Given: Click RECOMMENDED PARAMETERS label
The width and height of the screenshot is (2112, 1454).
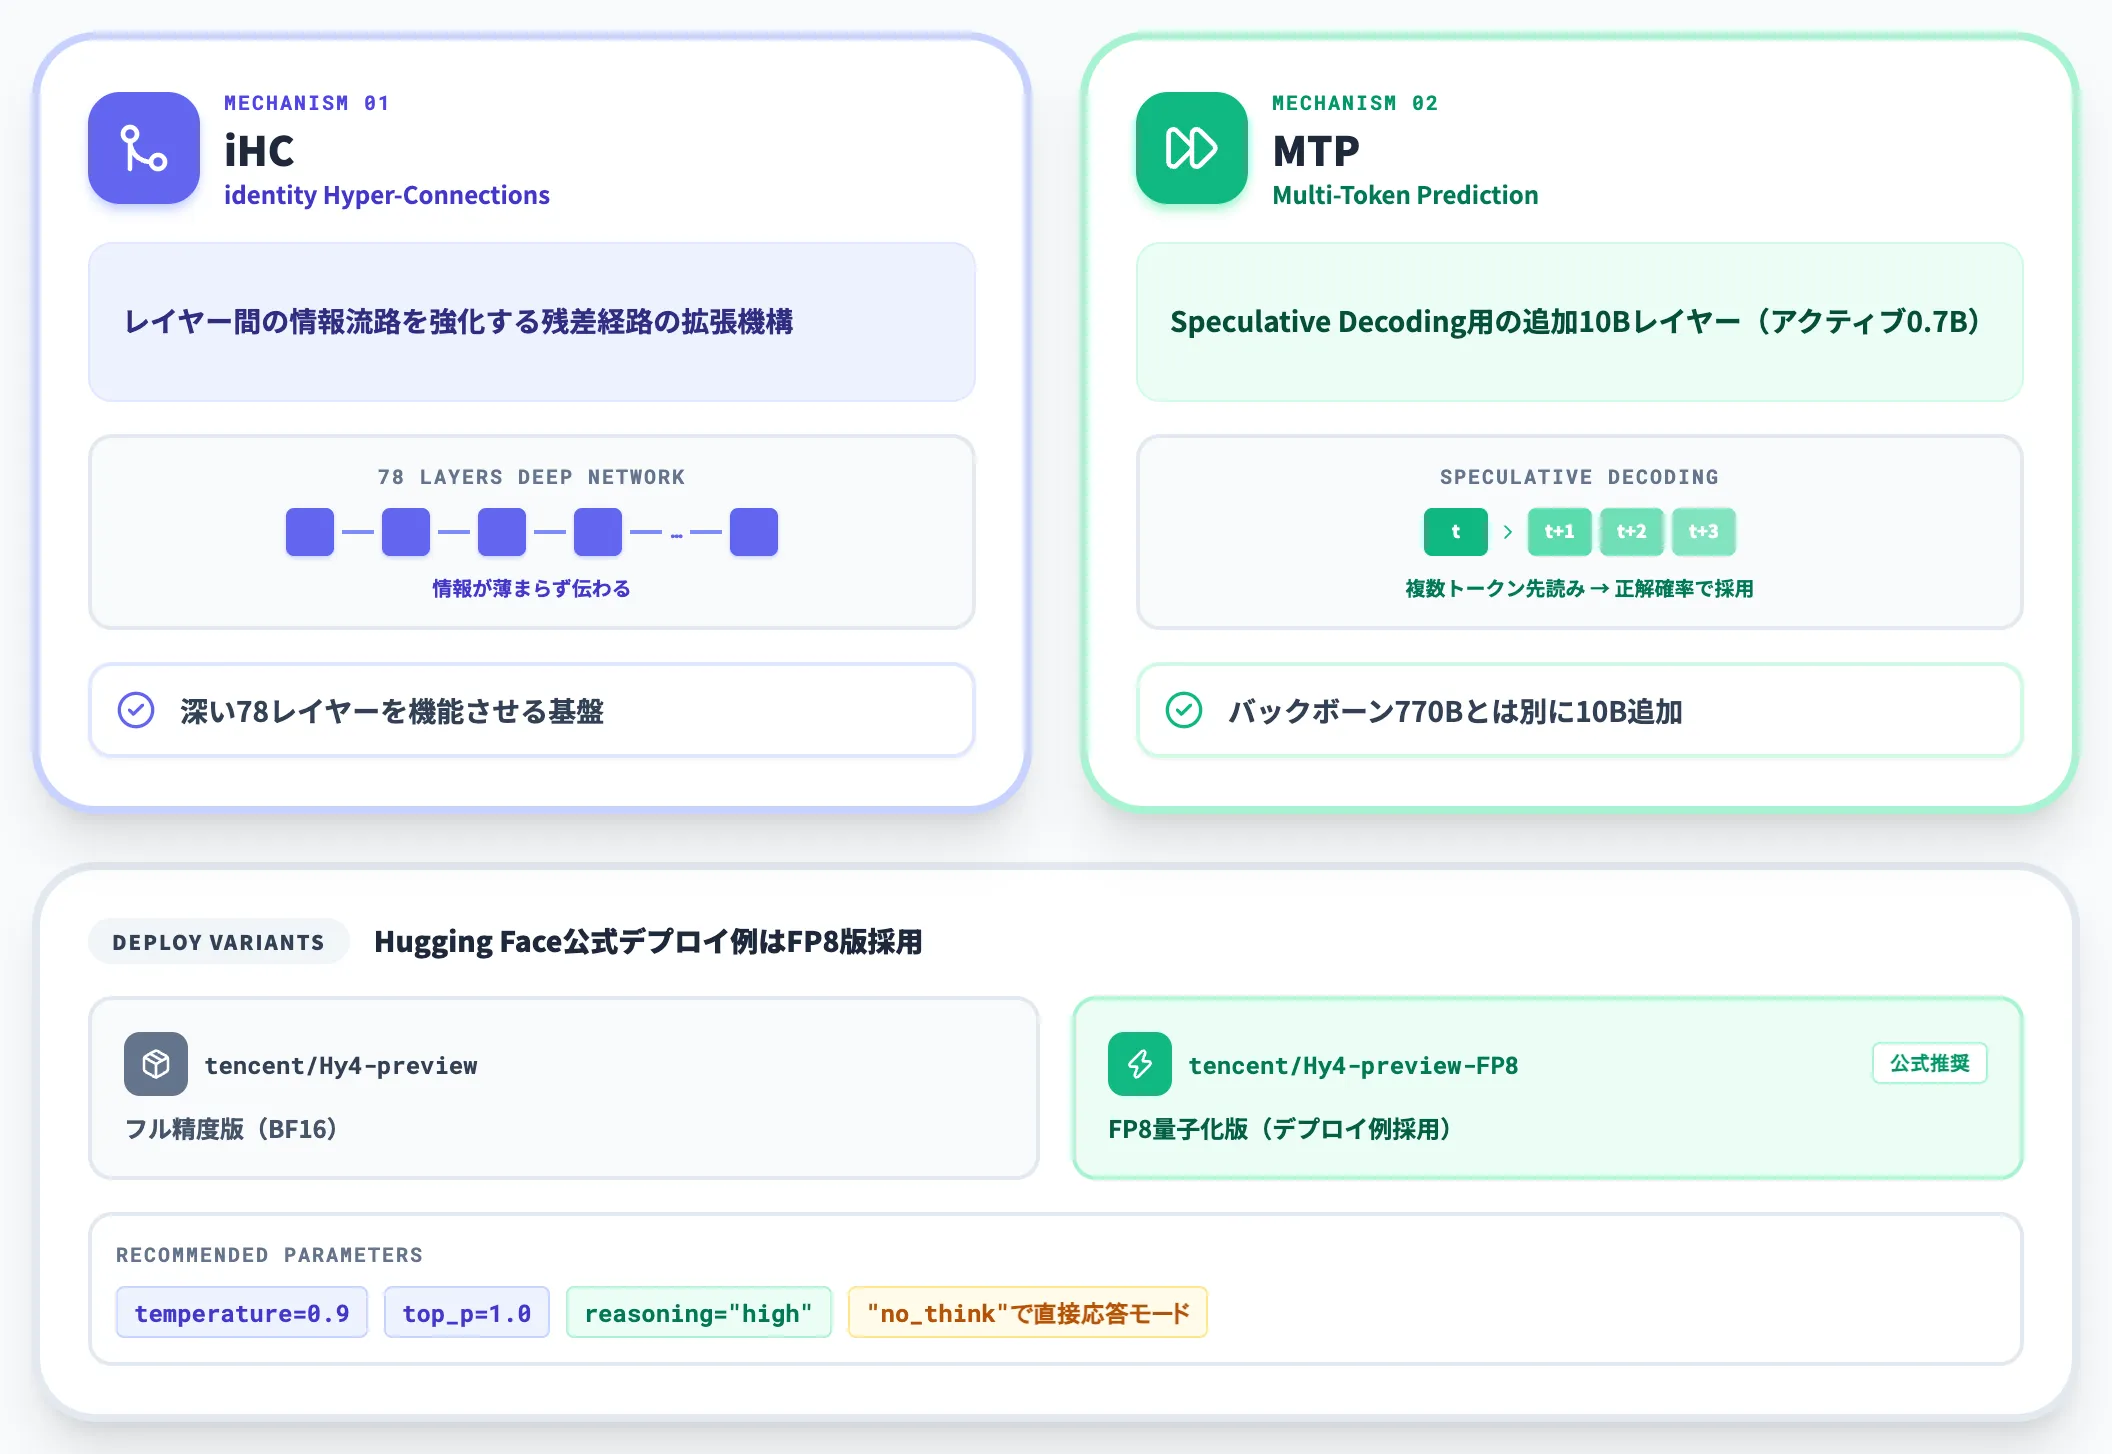Looking at the screenshot, I should click(x=269, y=1255).
